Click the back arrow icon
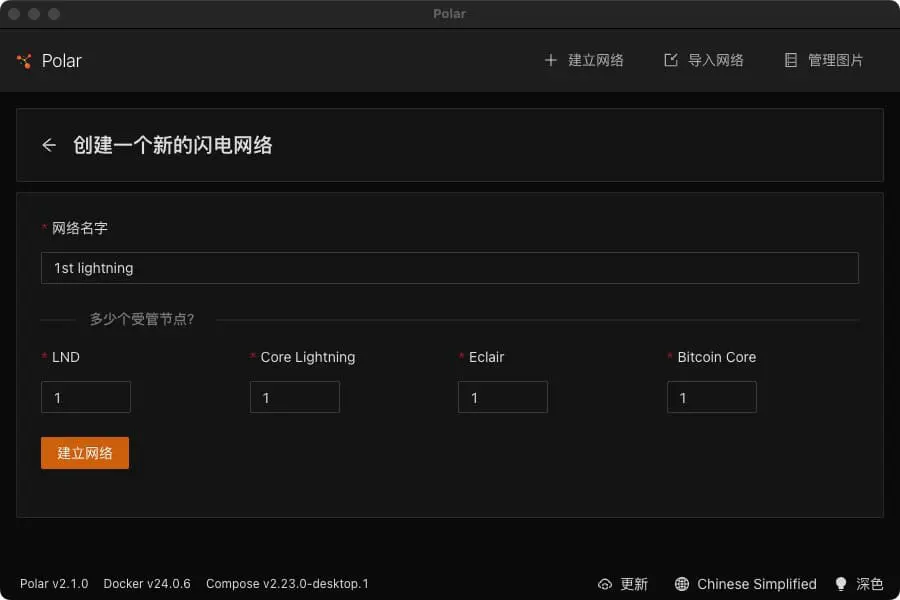900x600 pixels. 49,145
